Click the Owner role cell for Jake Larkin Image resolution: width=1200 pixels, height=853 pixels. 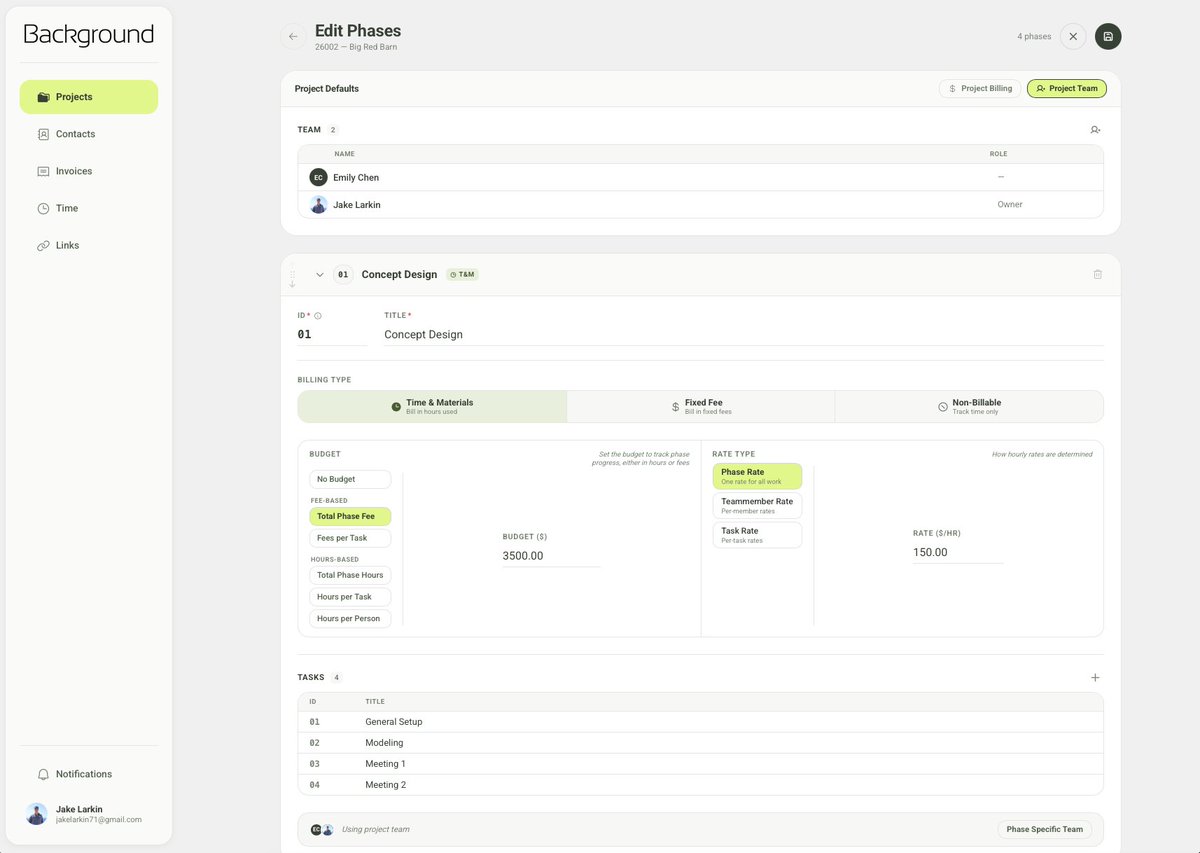1010,204
